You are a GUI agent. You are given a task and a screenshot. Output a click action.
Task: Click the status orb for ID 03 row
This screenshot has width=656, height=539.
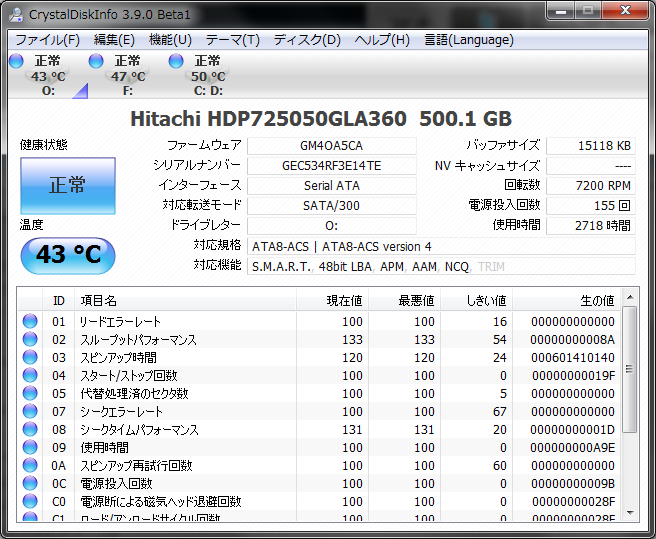pyautogui.click(x=30, y=357)
